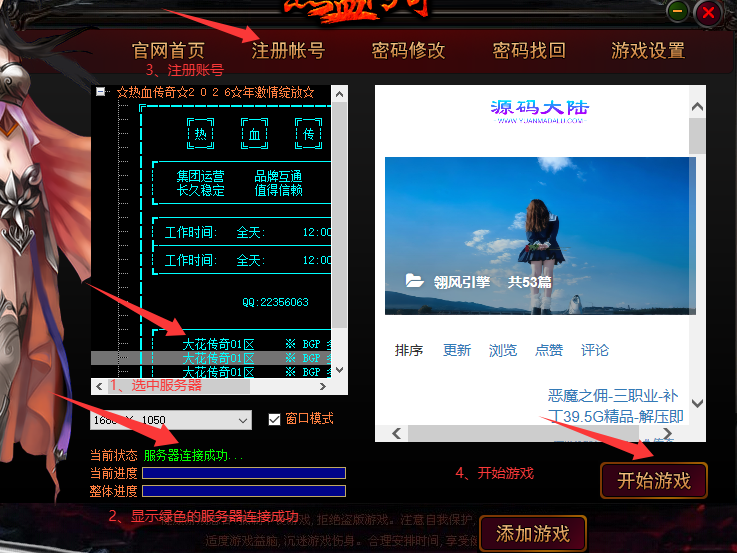Collapse the 热血传奇 server tree root node

point(100,92)
